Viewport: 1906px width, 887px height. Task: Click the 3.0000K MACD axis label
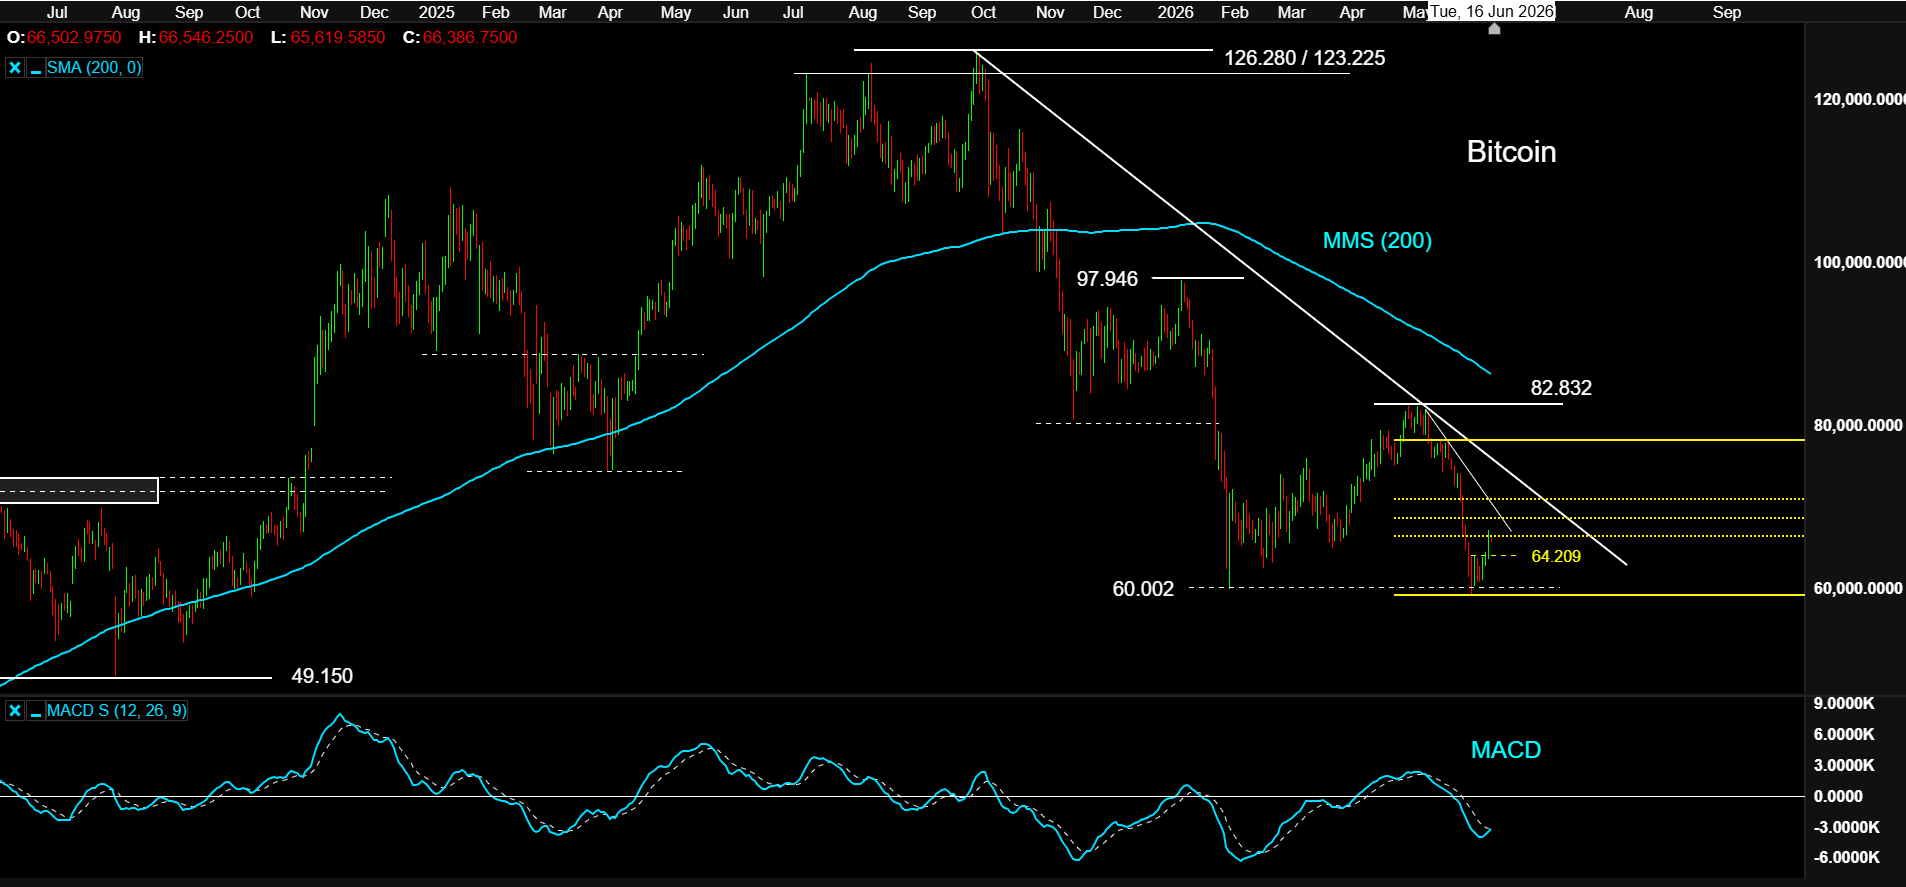click(1844, 766)
